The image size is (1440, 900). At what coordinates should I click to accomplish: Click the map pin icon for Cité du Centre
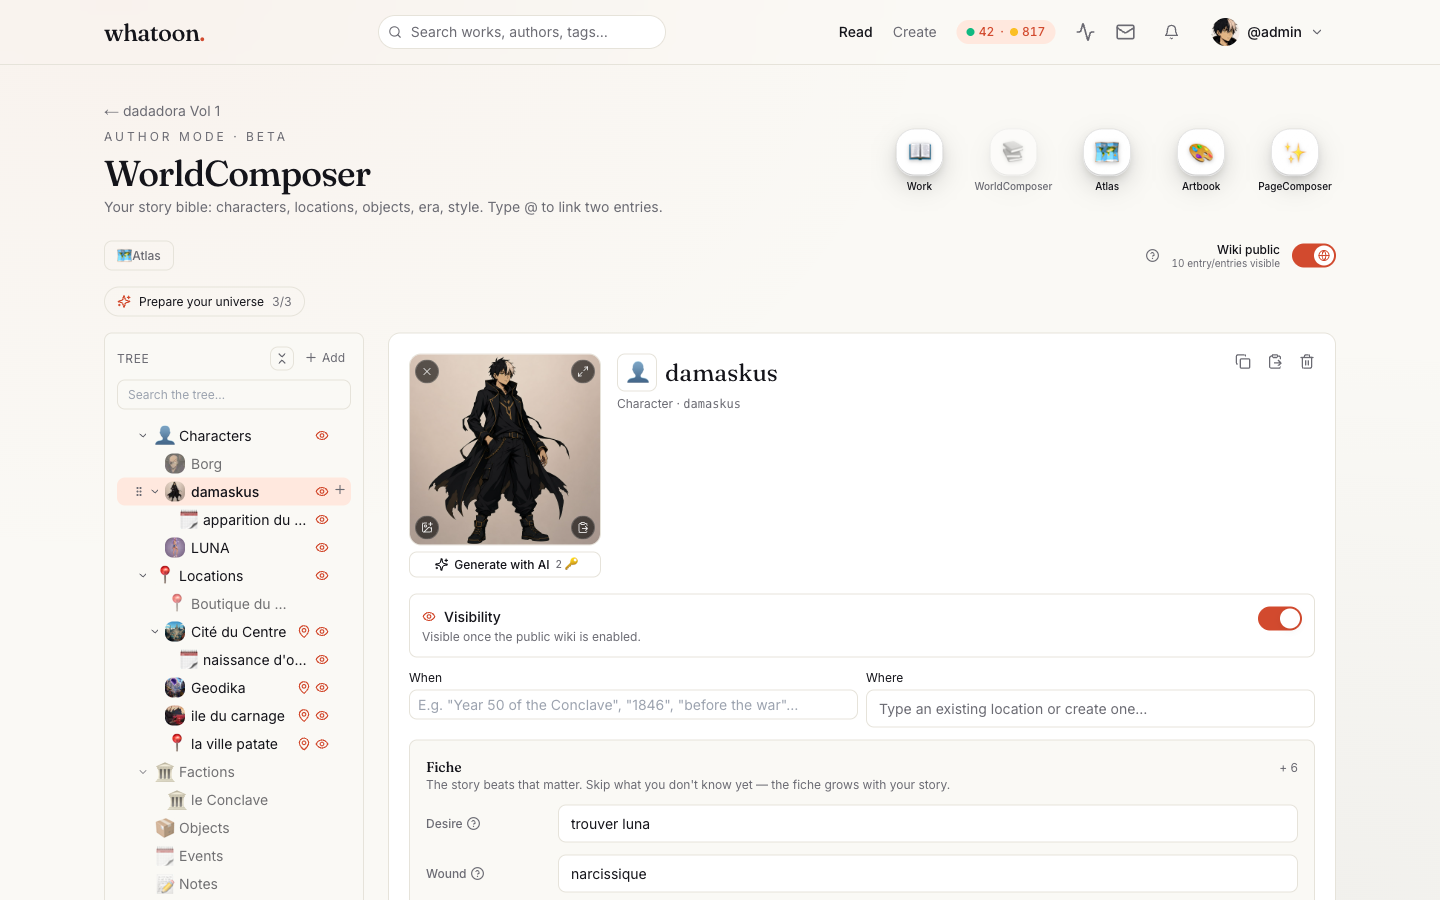click(x=304, y=632)
